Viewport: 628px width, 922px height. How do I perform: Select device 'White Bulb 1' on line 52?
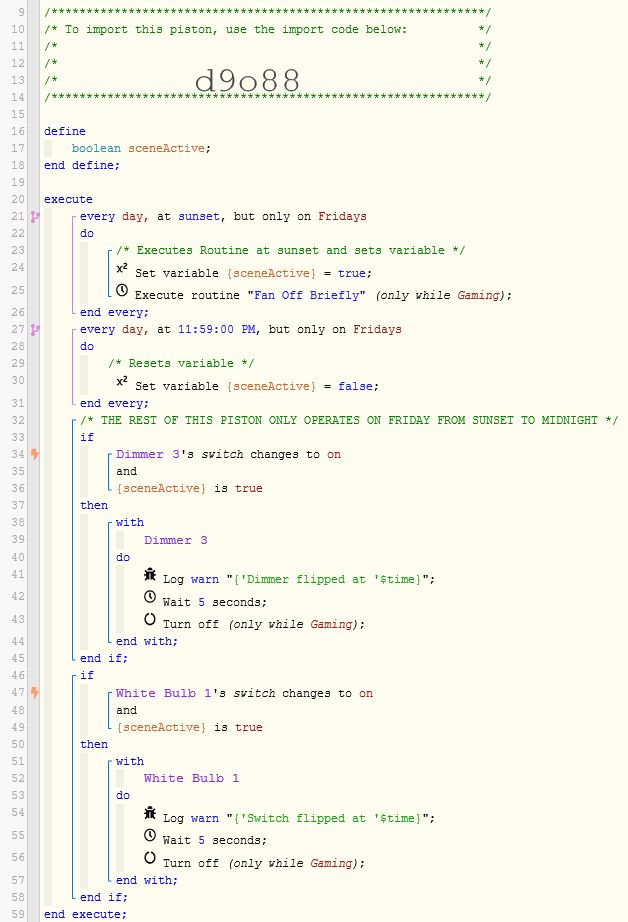coord(192,779)
